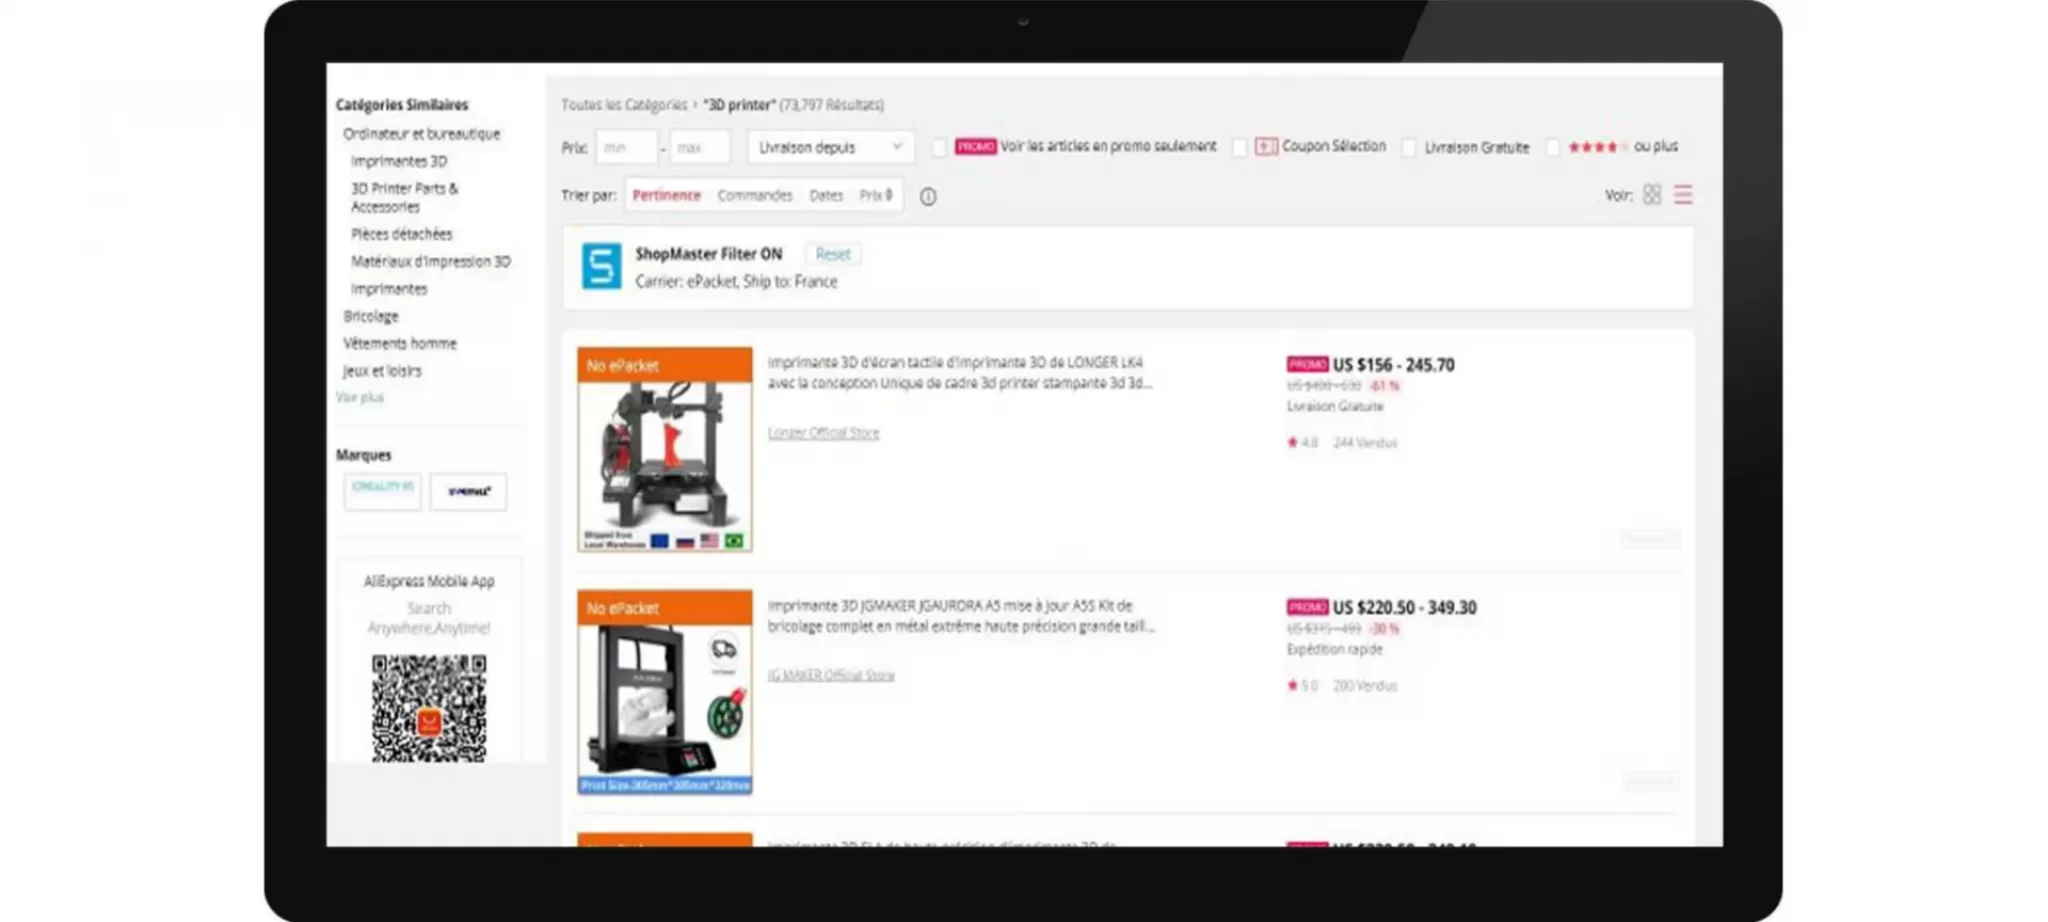Select Bricolage category

point(371,315)
